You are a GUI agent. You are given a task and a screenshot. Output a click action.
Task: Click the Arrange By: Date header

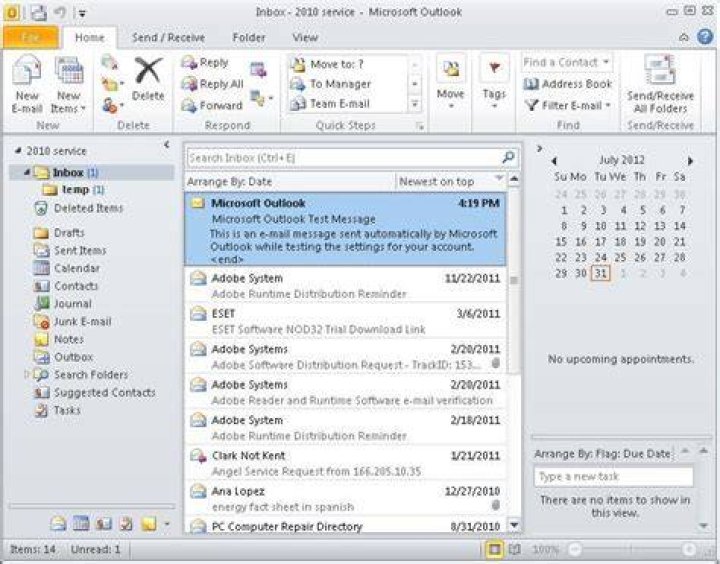[x=230, y=182]
